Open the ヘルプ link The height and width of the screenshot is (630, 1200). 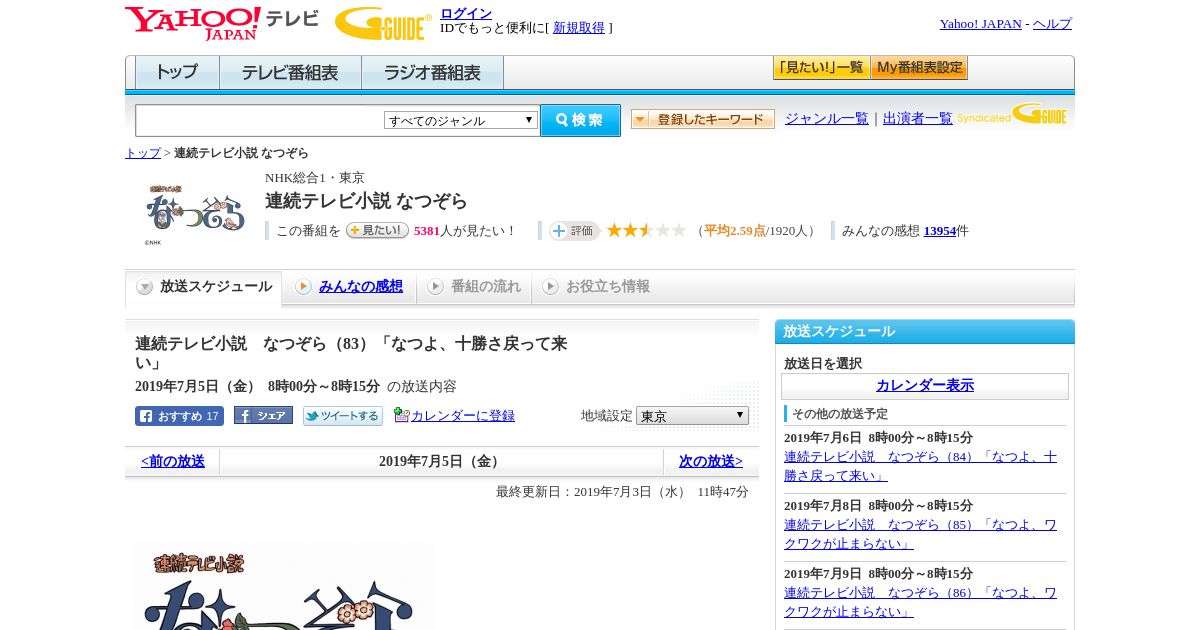1052,23
